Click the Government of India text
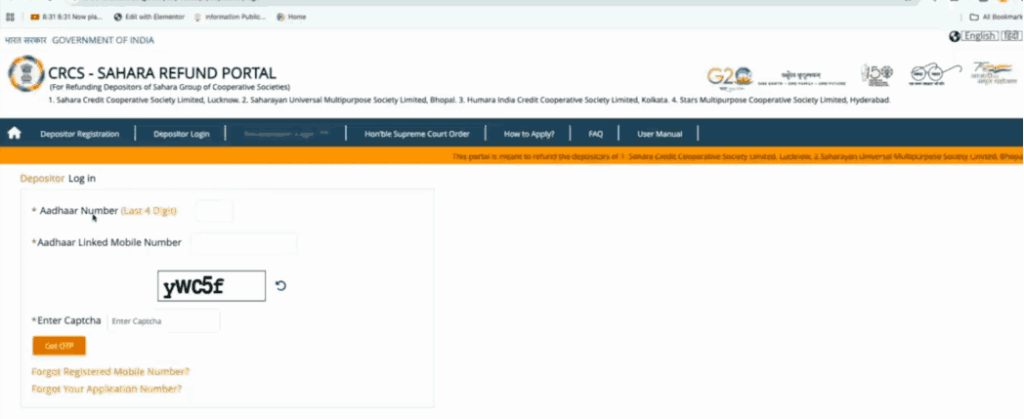This screenshot has height=419, width=1024. pos(103,40)
